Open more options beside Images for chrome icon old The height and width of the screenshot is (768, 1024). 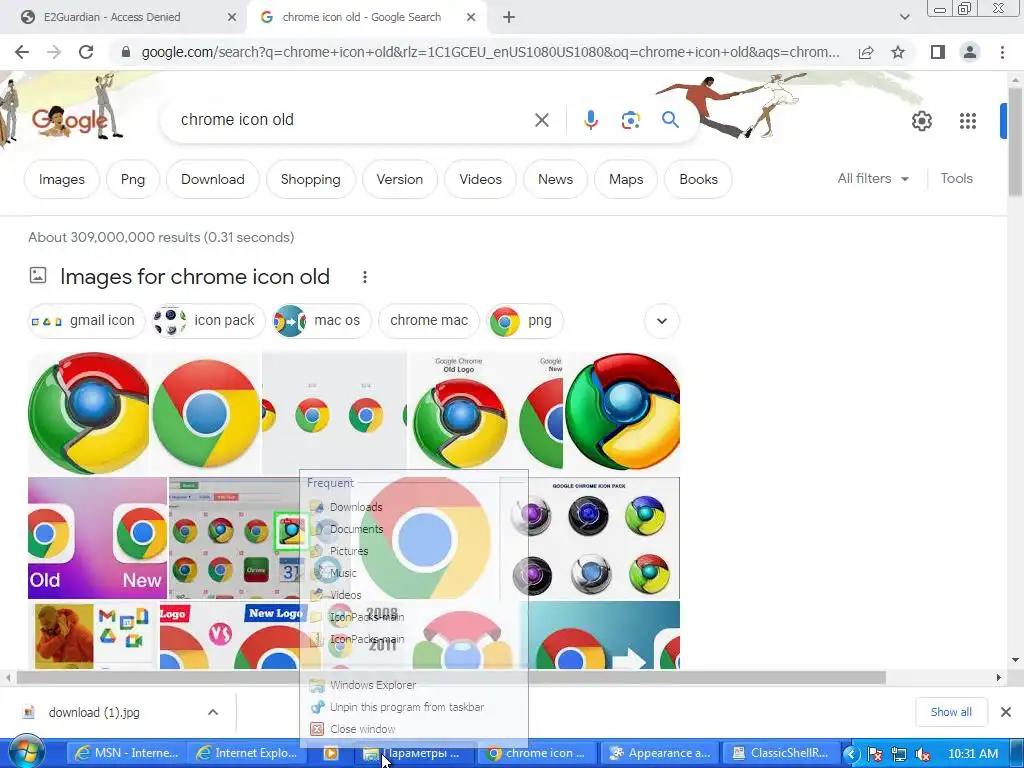[x=364, y=277]
